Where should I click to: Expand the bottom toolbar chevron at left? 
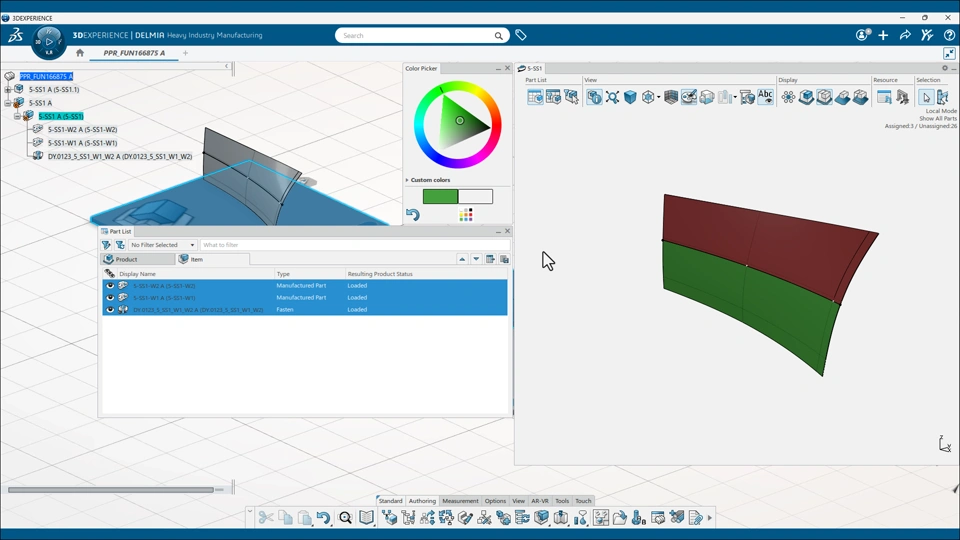point(250,511)
